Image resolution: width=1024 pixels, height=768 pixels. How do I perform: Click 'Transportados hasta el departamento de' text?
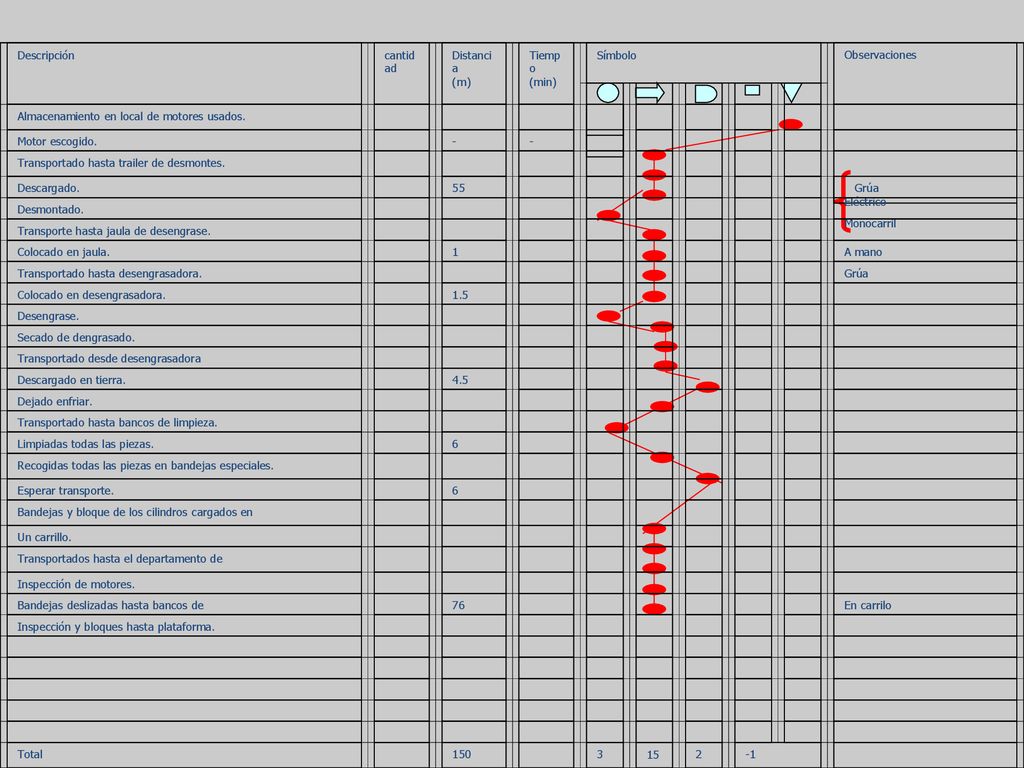point(120,559)
